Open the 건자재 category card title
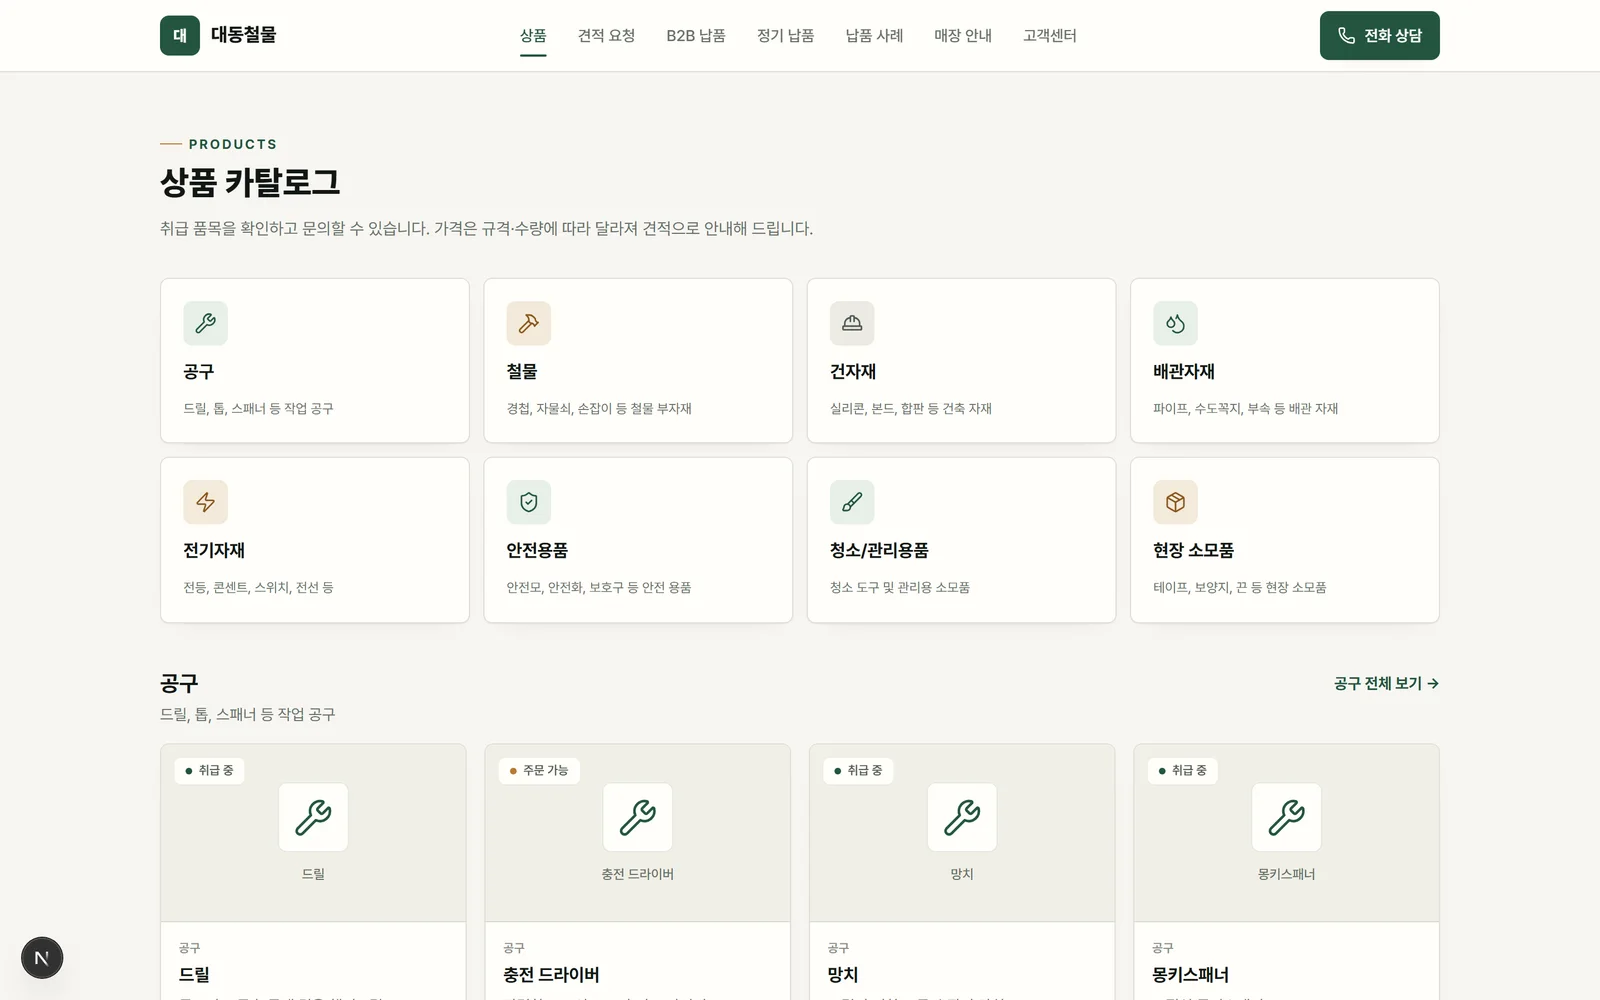The width and height of the screenshot is (1600, 1000). pos(853,371)
